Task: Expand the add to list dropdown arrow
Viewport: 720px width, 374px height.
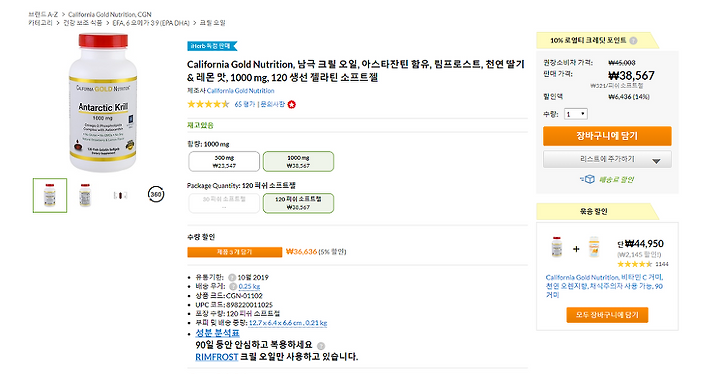Action: coord(656,161)
